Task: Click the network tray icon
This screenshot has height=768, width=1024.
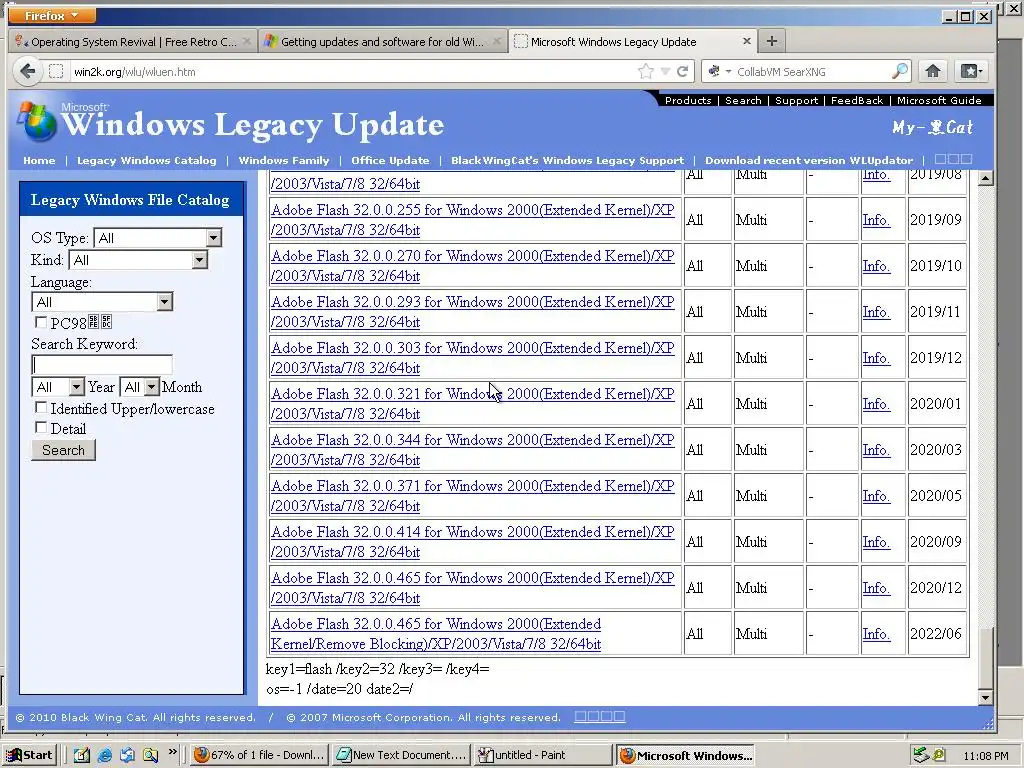Action: click(x=920, y=755)
